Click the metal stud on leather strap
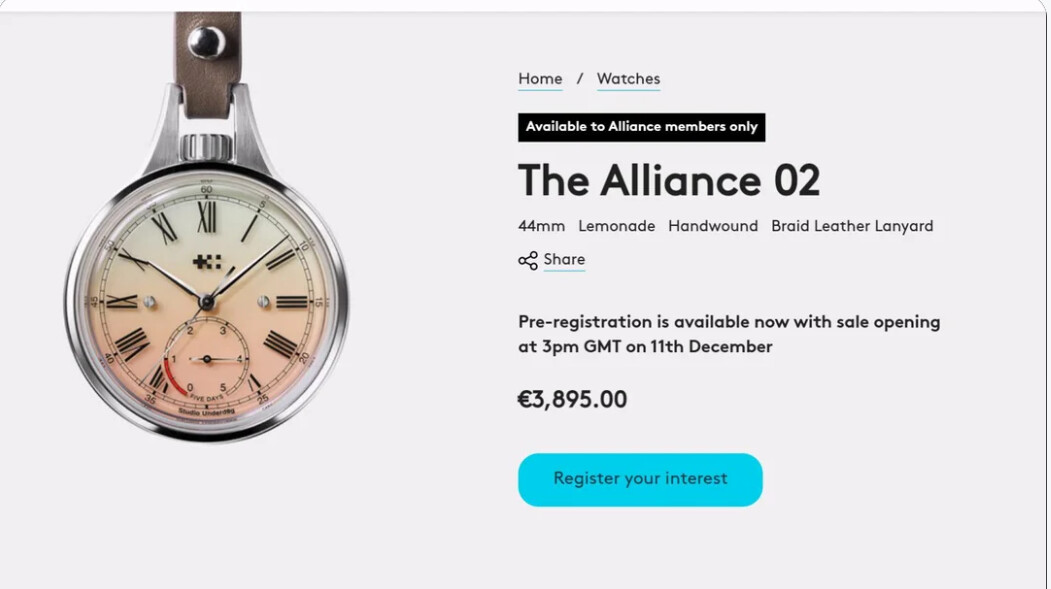This screenshot has width=1051, height=589. (207, 41)
